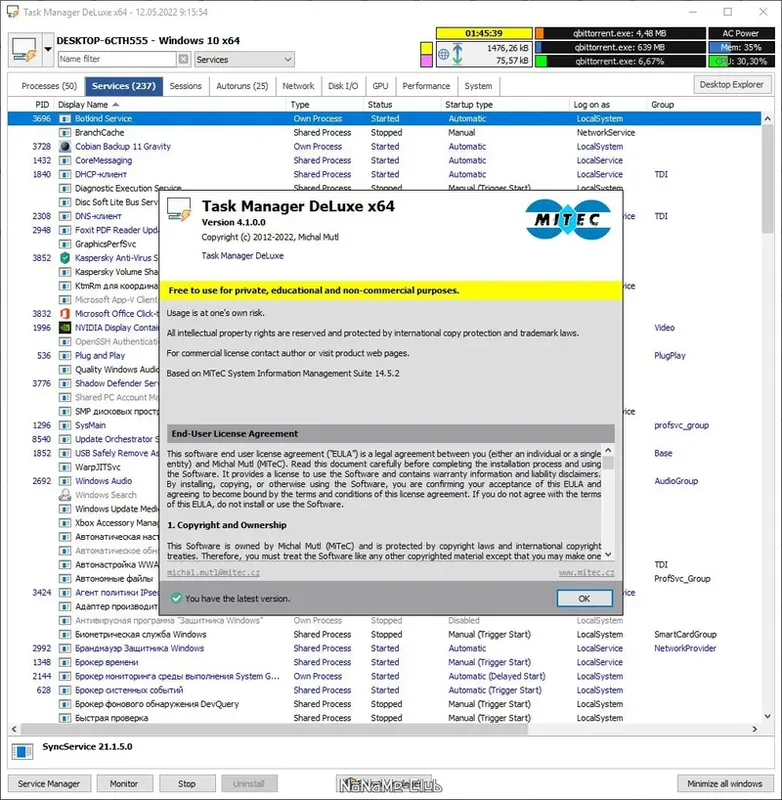Screen dimensions: 782x800
Task: Open the Network tab
Action: coord(298,86)
